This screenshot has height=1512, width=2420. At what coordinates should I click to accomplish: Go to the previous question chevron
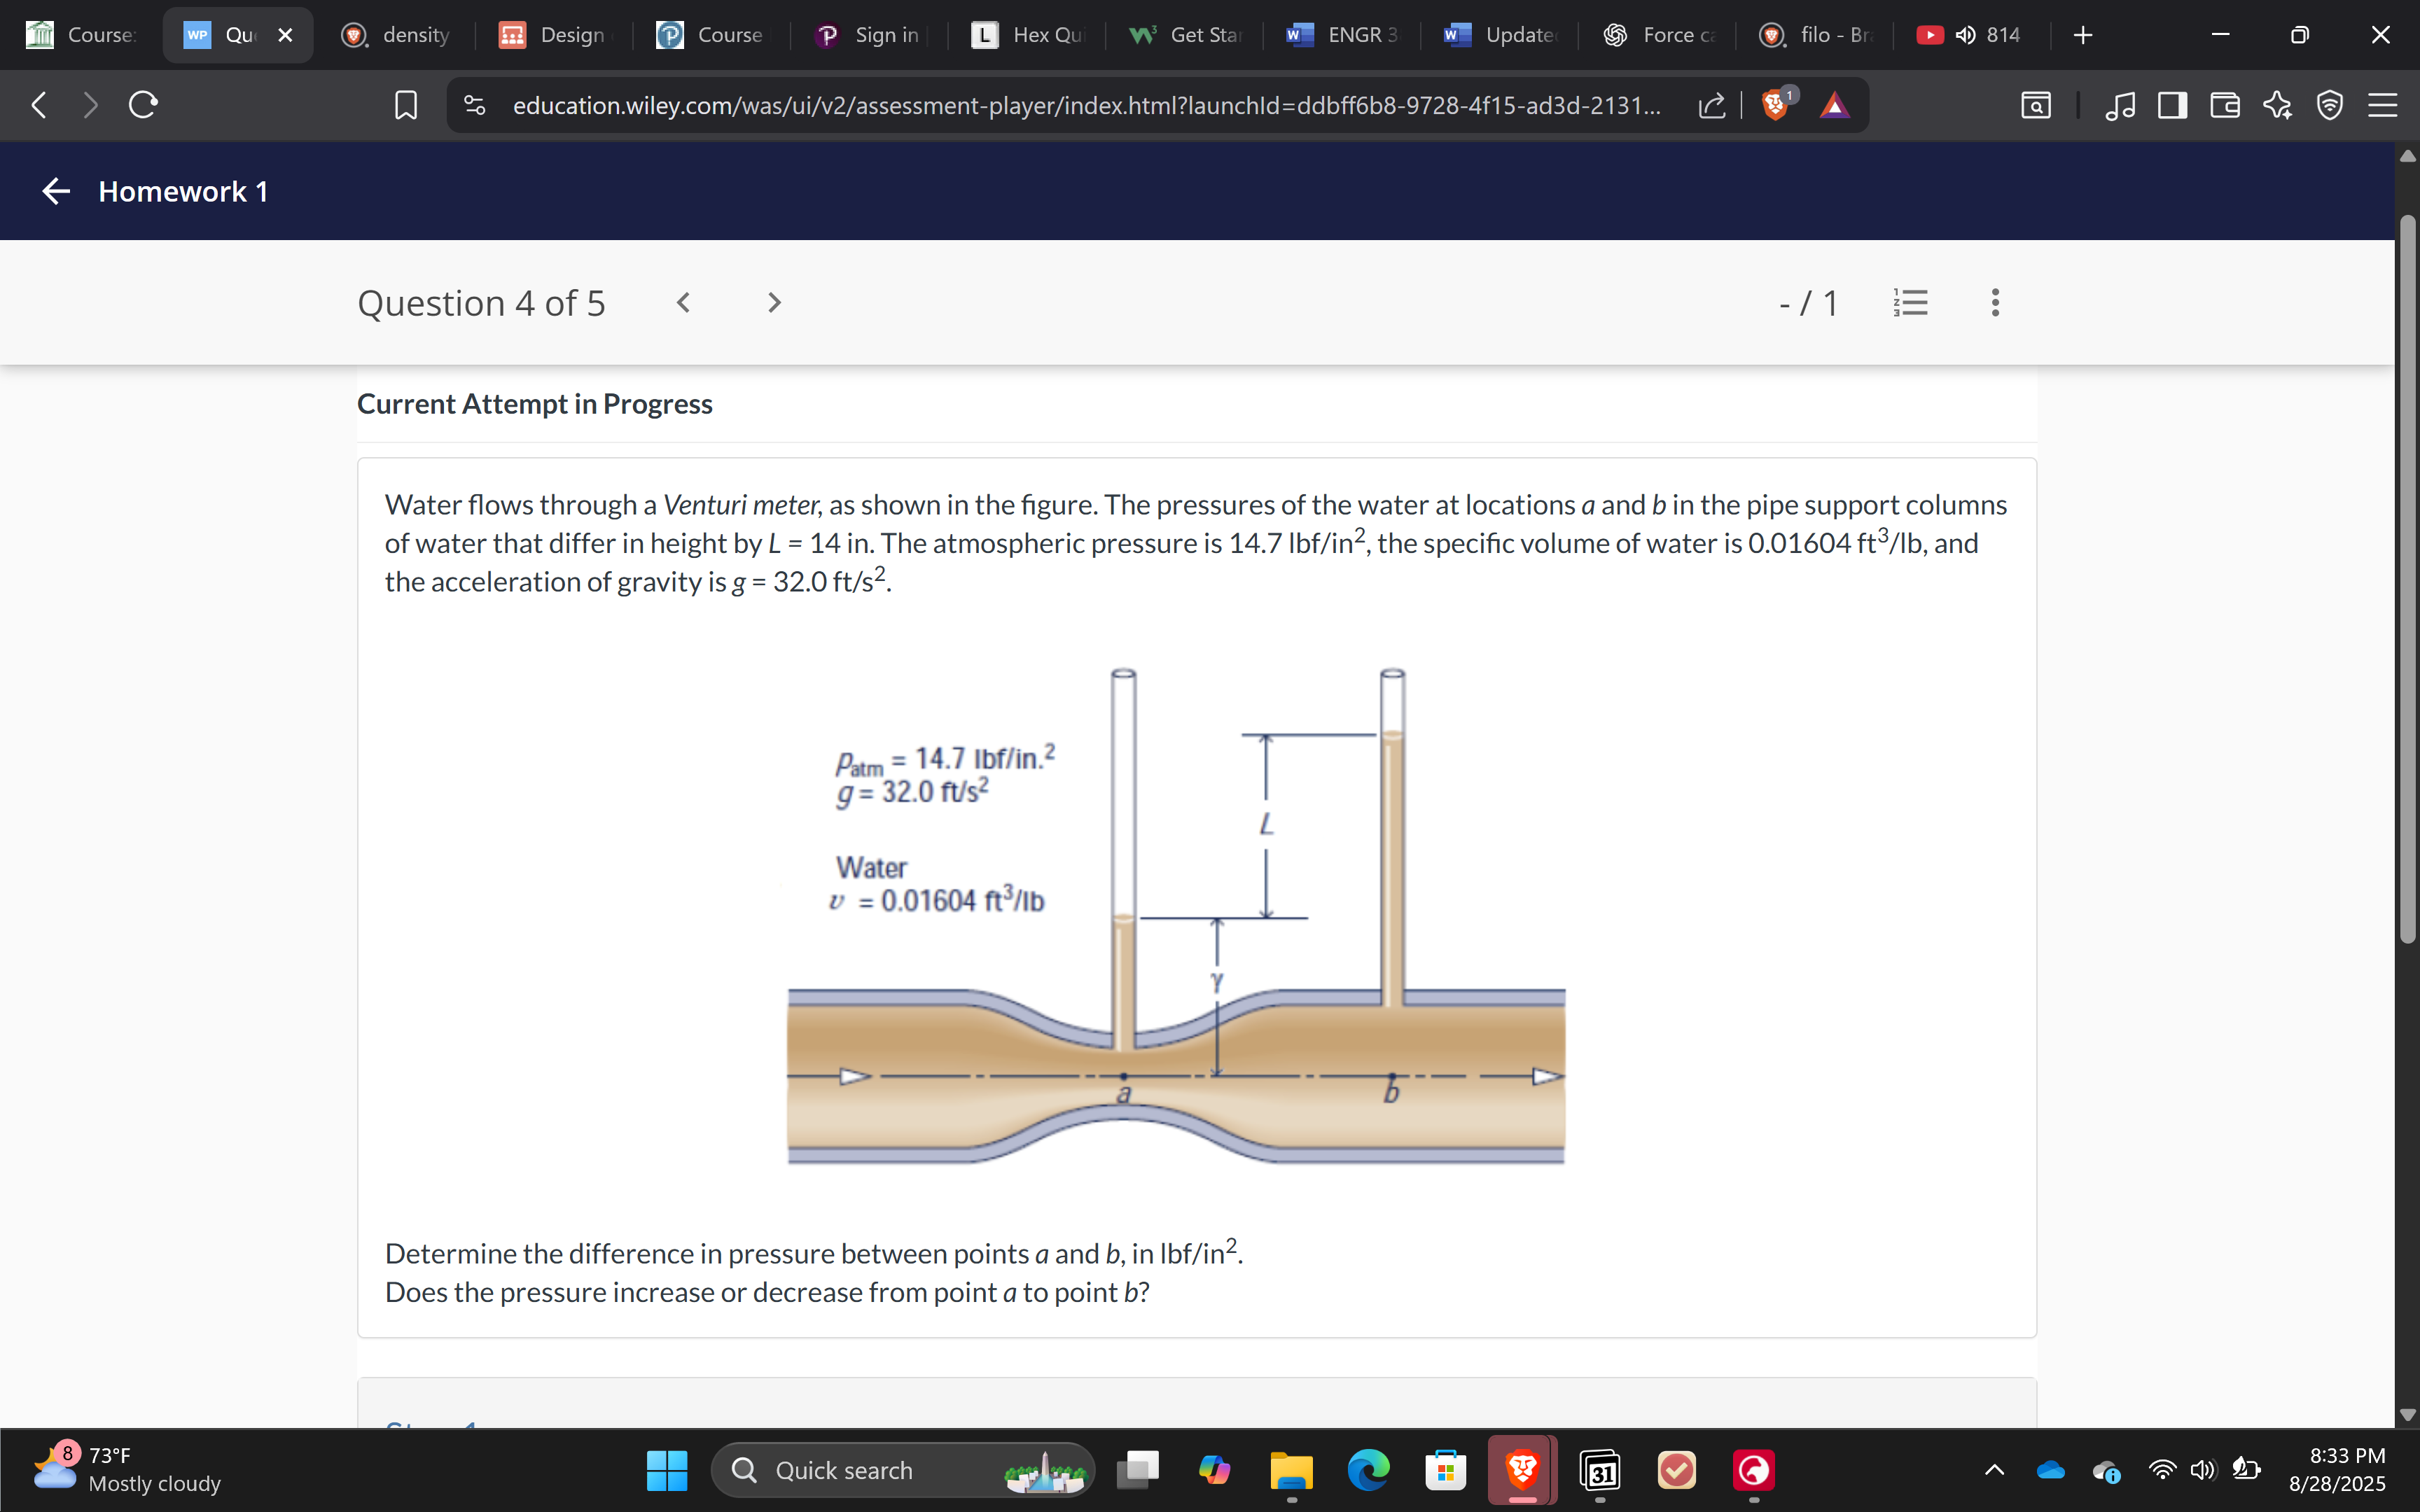(x=683, y=302)
